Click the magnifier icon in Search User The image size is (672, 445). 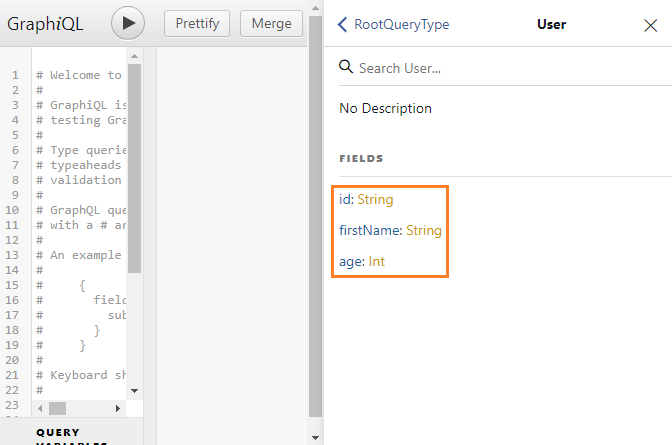(x=346, y=67)
